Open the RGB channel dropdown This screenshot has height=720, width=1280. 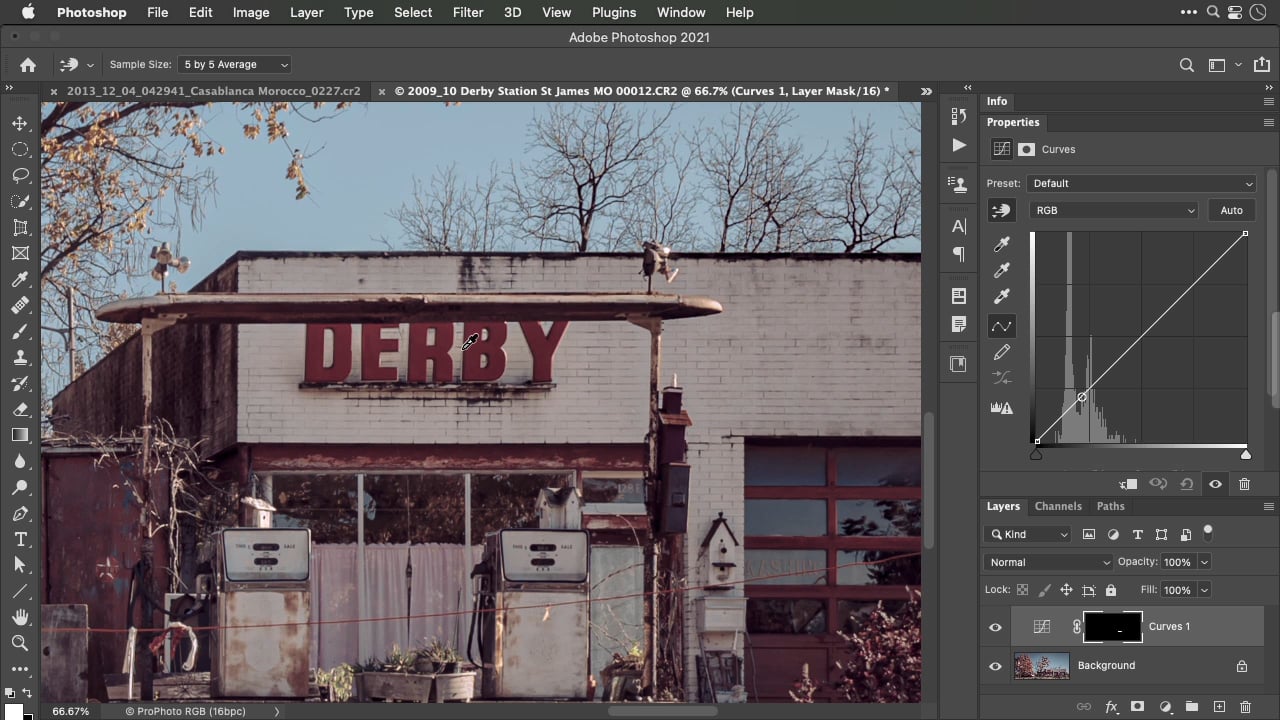pos(1113,210)
